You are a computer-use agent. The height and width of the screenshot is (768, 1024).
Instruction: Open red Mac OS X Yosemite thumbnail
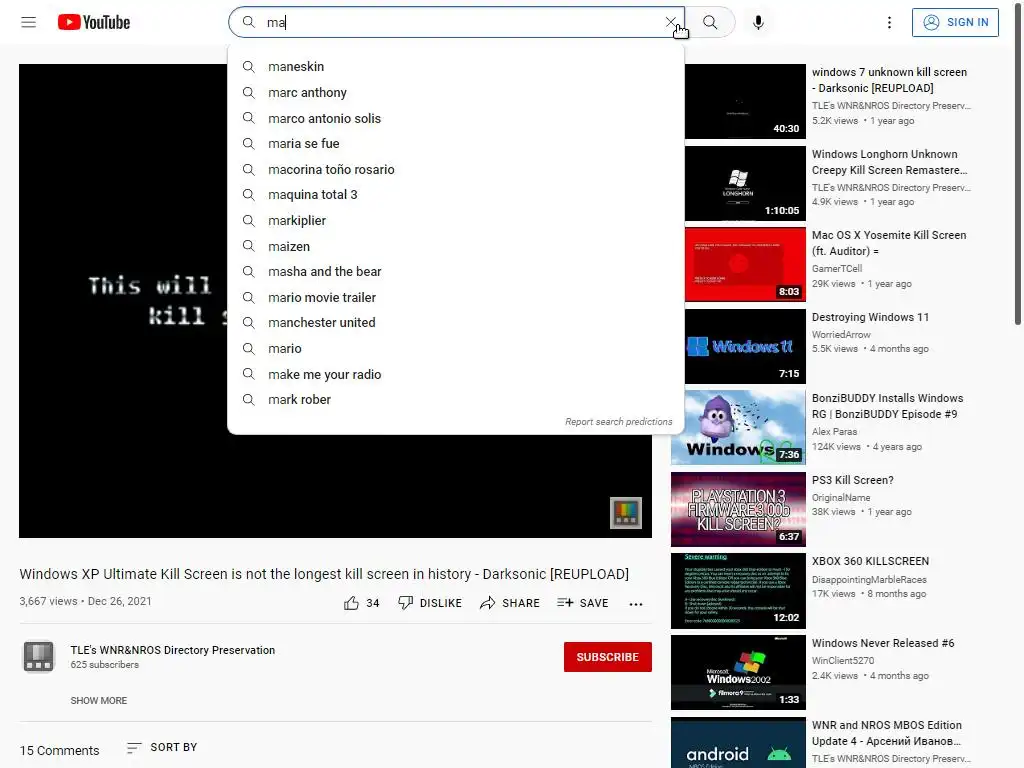pos(745,264)
